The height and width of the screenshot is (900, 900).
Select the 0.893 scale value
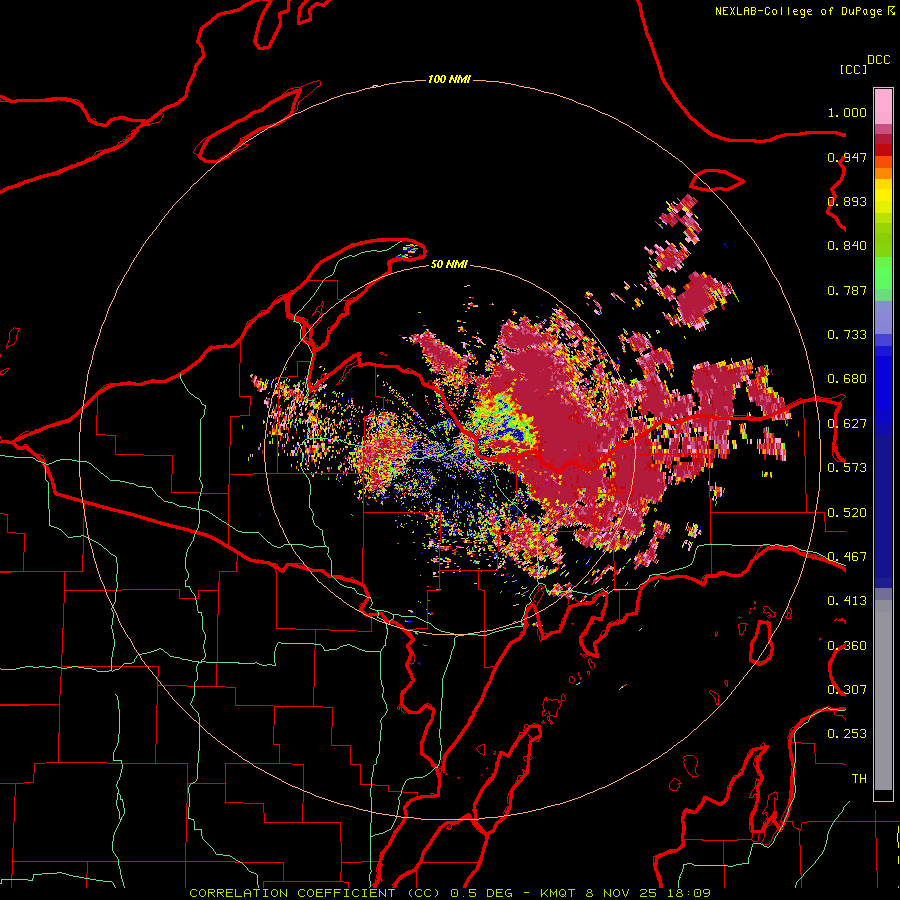point(847,201)
